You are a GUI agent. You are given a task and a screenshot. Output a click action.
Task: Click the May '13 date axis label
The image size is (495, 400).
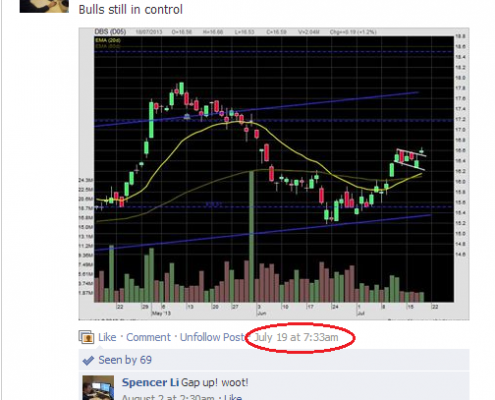[x=161, y=313]
